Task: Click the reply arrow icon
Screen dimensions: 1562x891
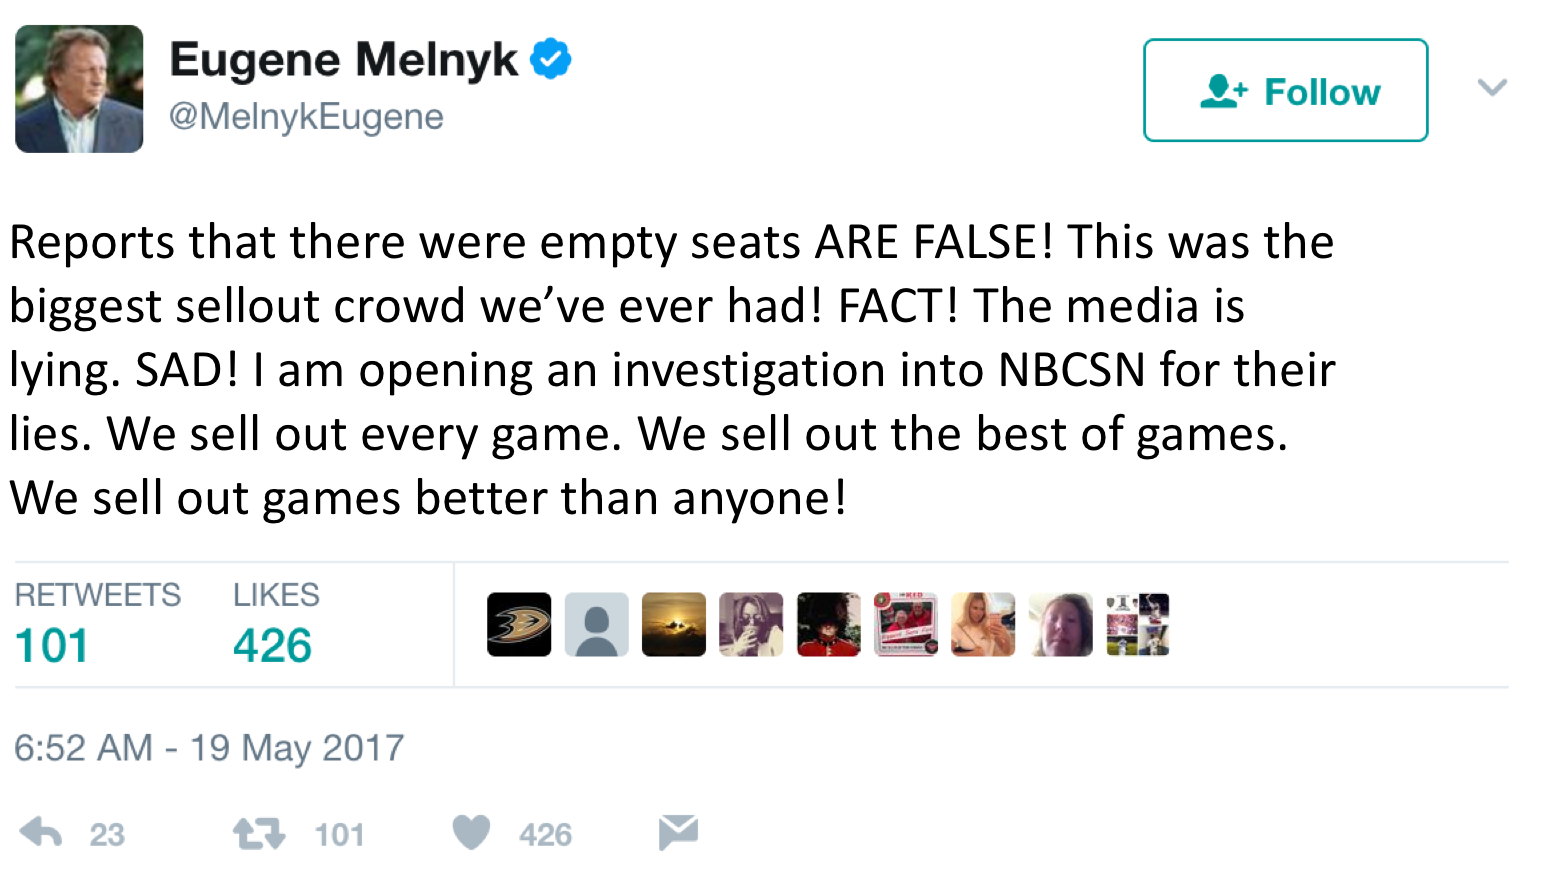Action: (41, 832)
